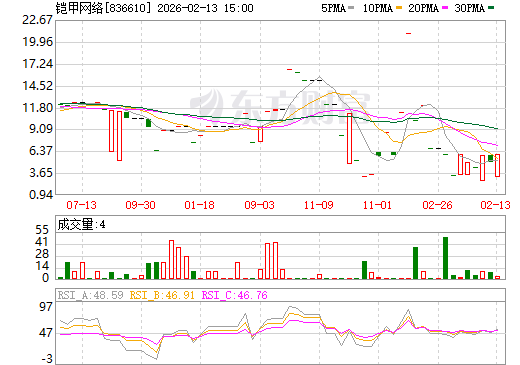Select the 30PMA legend label
This screenshot has width=520, height=365.
click(x=469, y=8)
